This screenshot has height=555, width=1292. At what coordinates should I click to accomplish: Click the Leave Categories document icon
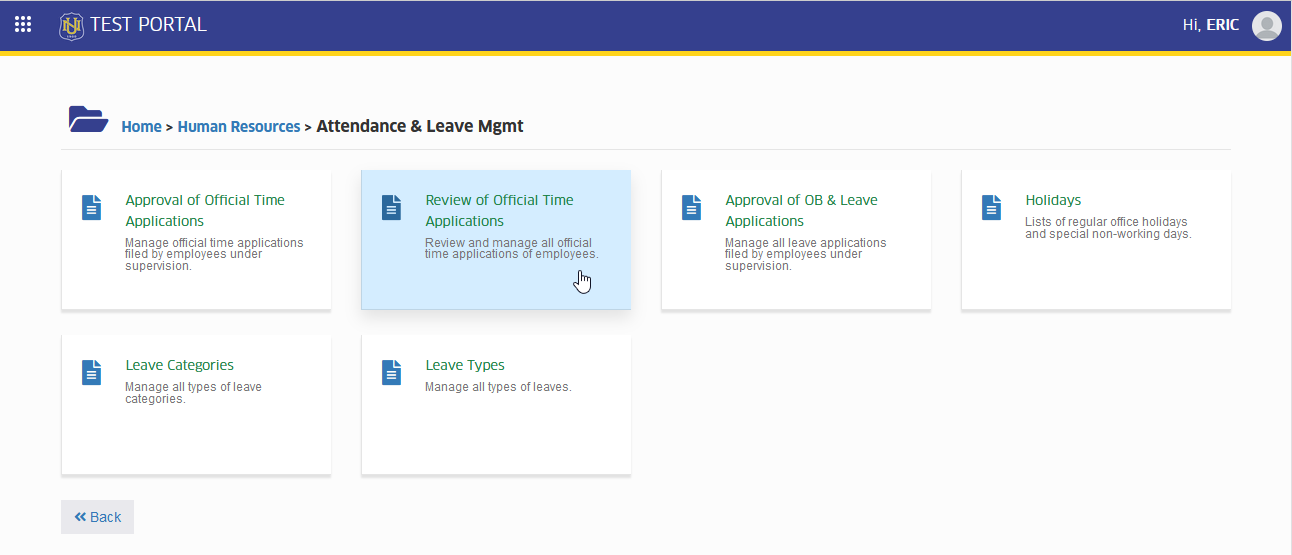pos(92,372)
